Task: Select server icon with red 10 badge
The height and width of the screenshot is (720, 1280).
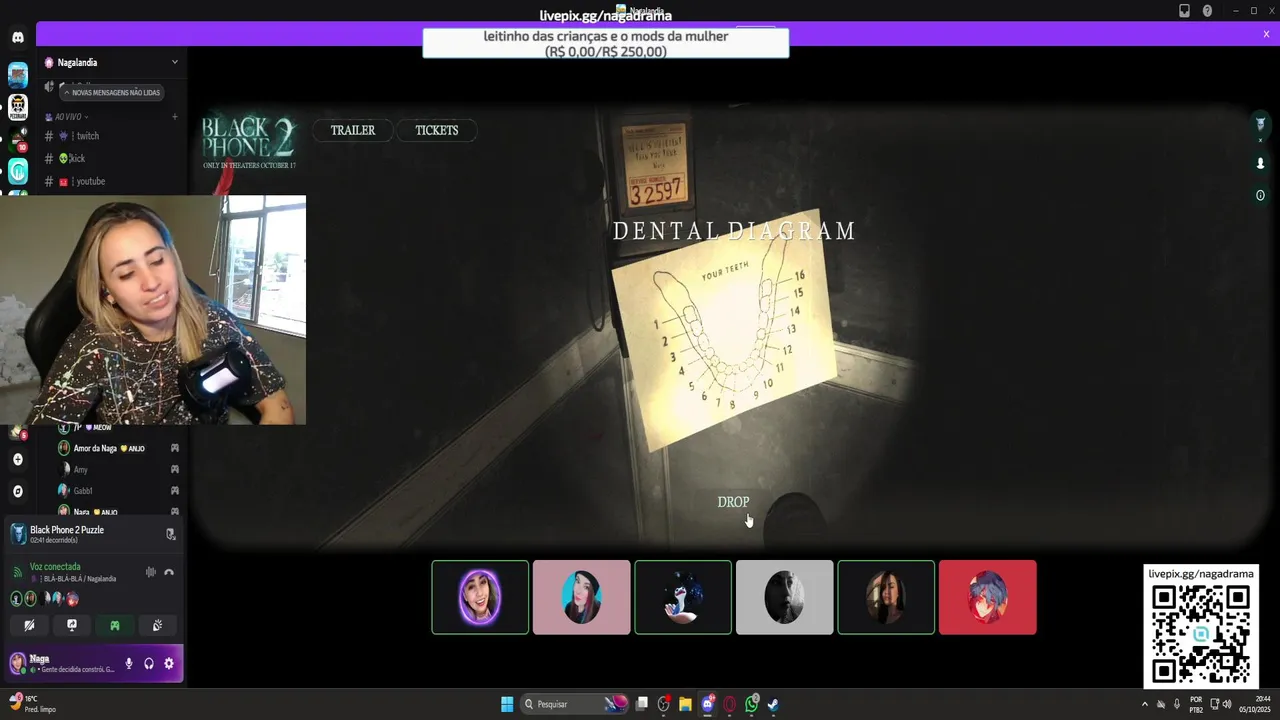Action: (18, 139)
